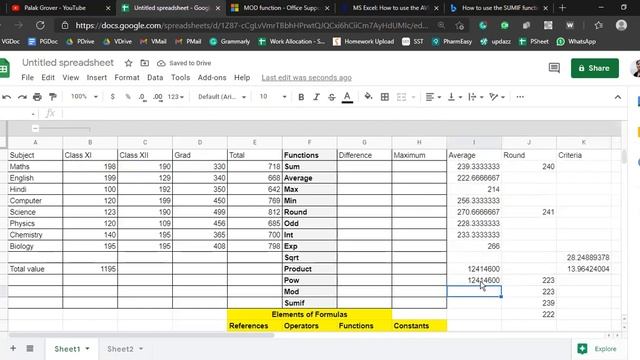
Task: Increase decimal places icon
Action: click(x=158, y=97)
